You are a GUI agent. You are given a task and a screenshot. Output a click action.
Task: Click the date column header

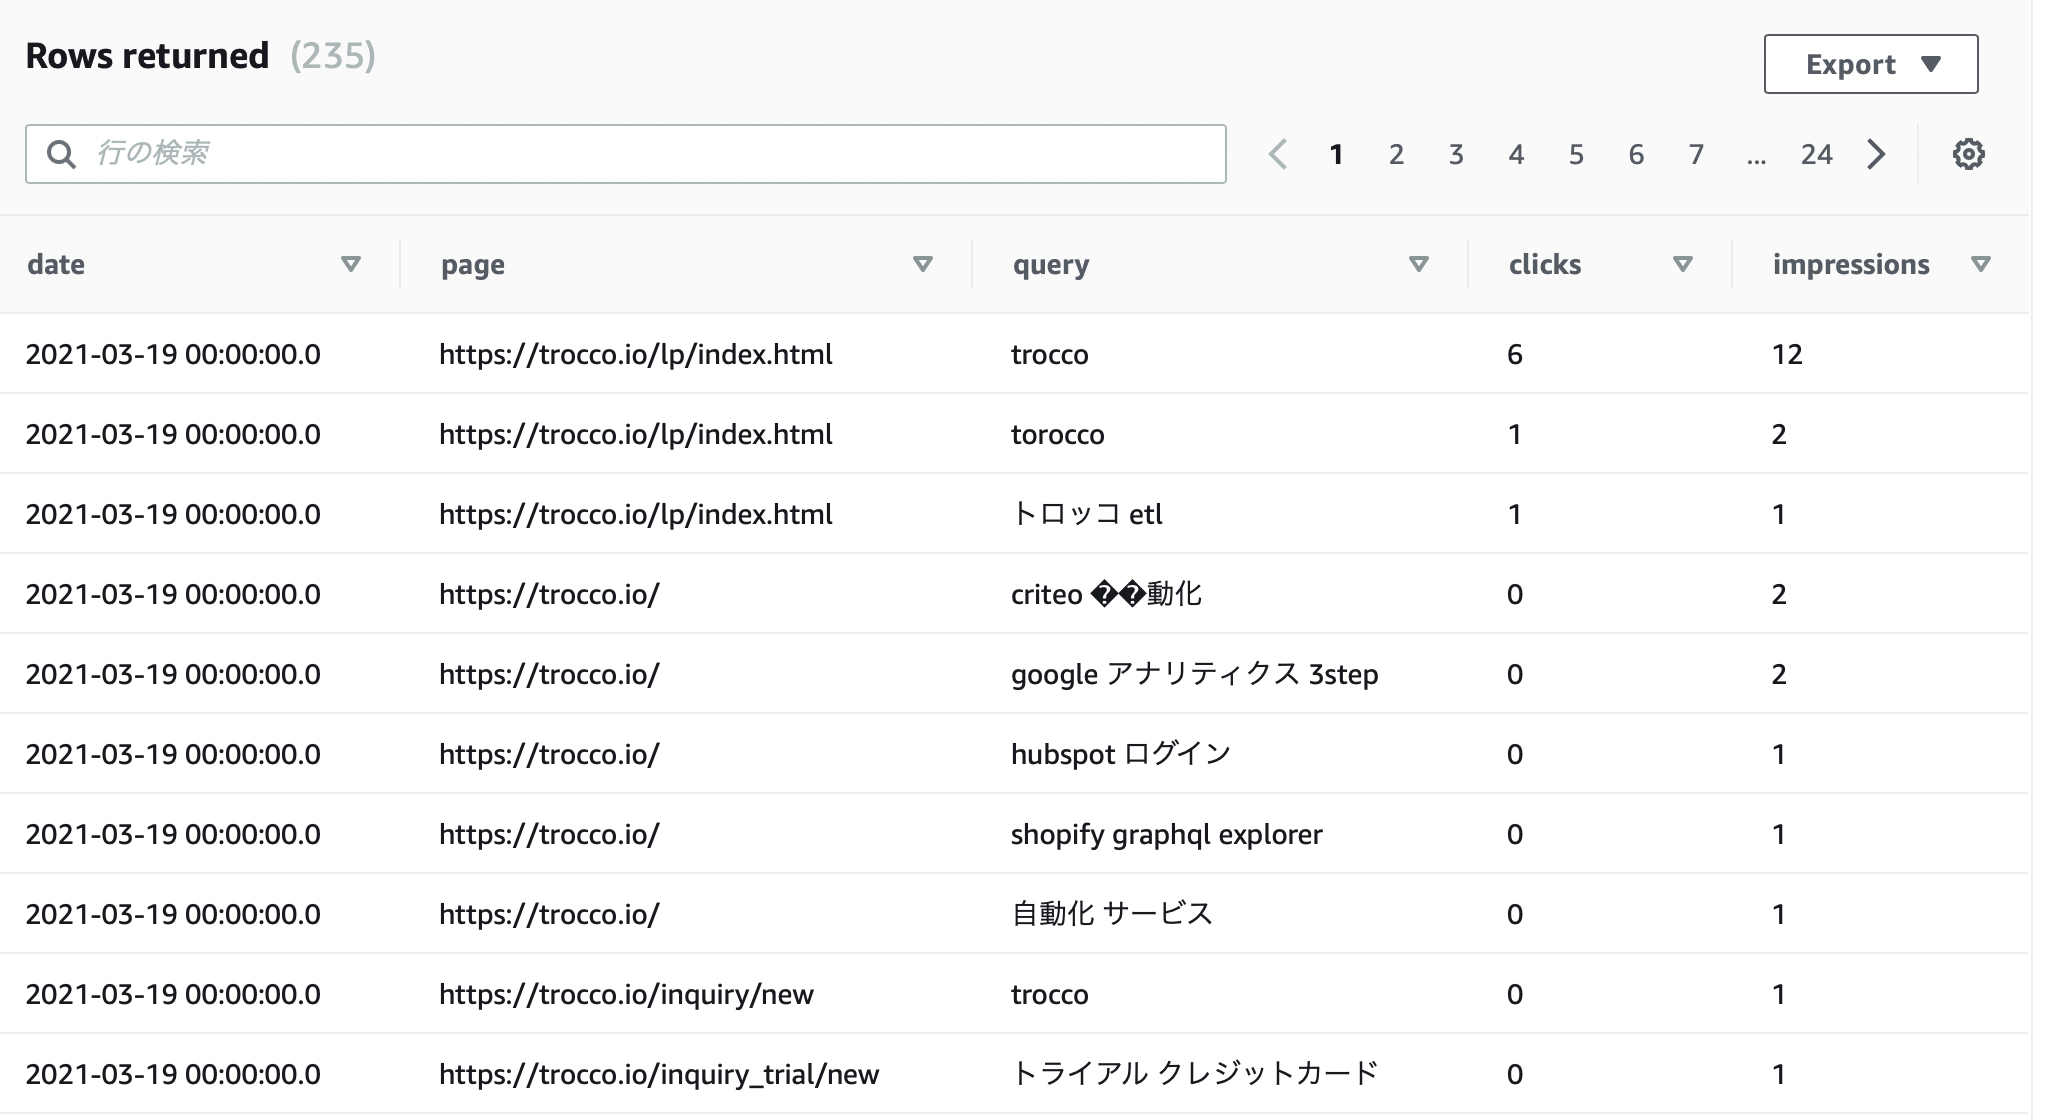pos(56,264)
